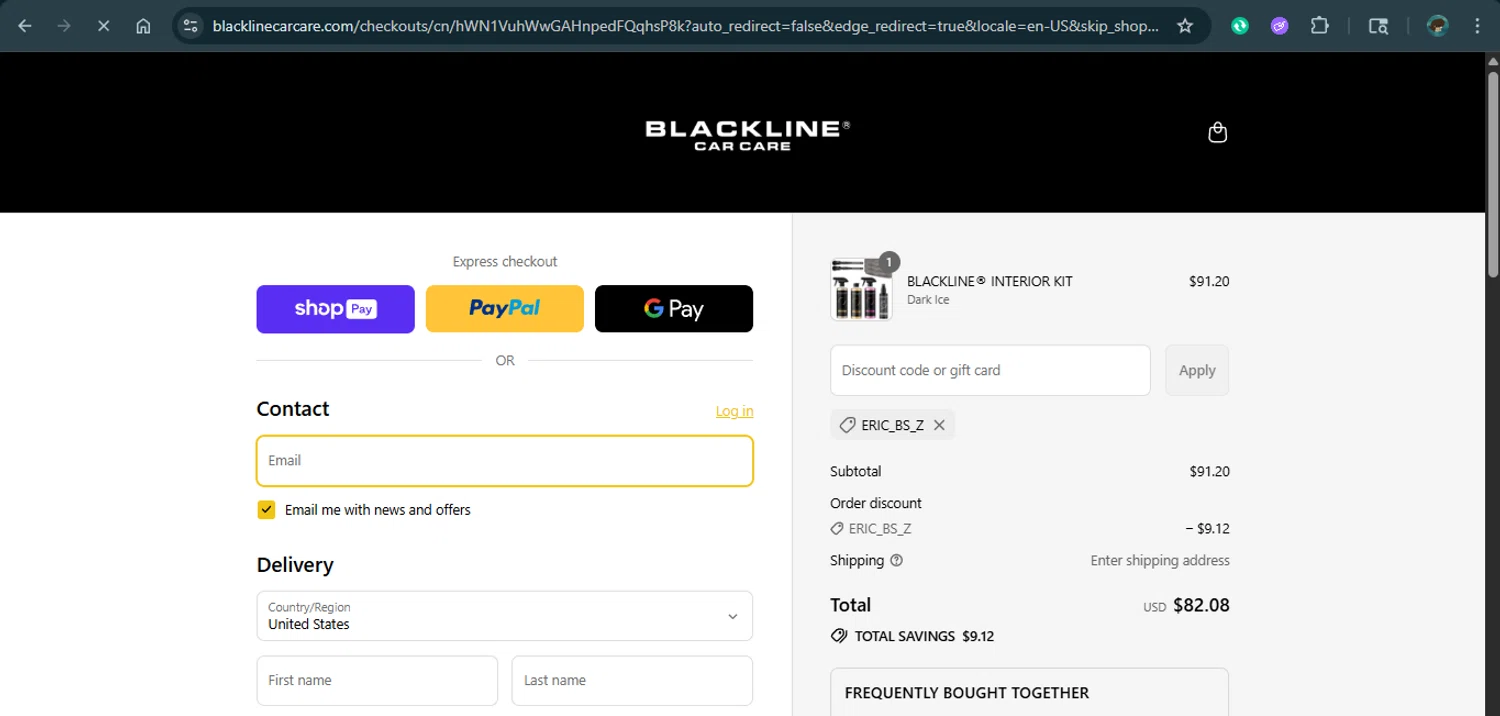Open the tab search side panel icon
The width and height of the screenshot is (1500, 716).
point(1378,26)
